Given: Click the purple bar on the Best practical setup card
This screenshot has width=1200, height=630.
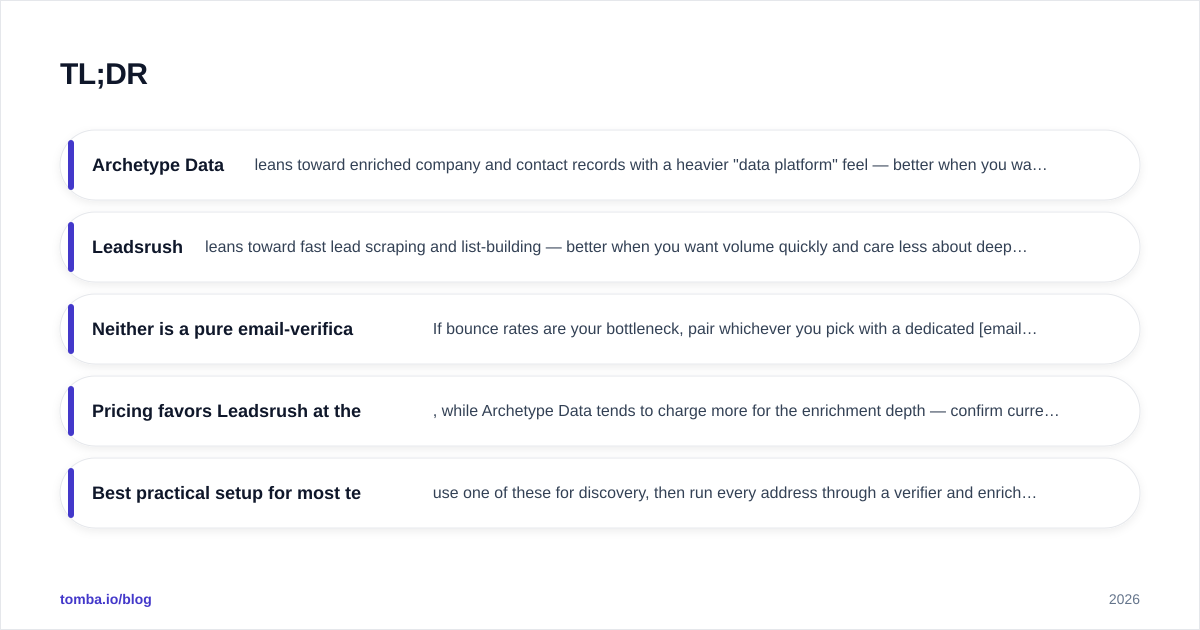Looking at the screenshot, I should (71, 493).
